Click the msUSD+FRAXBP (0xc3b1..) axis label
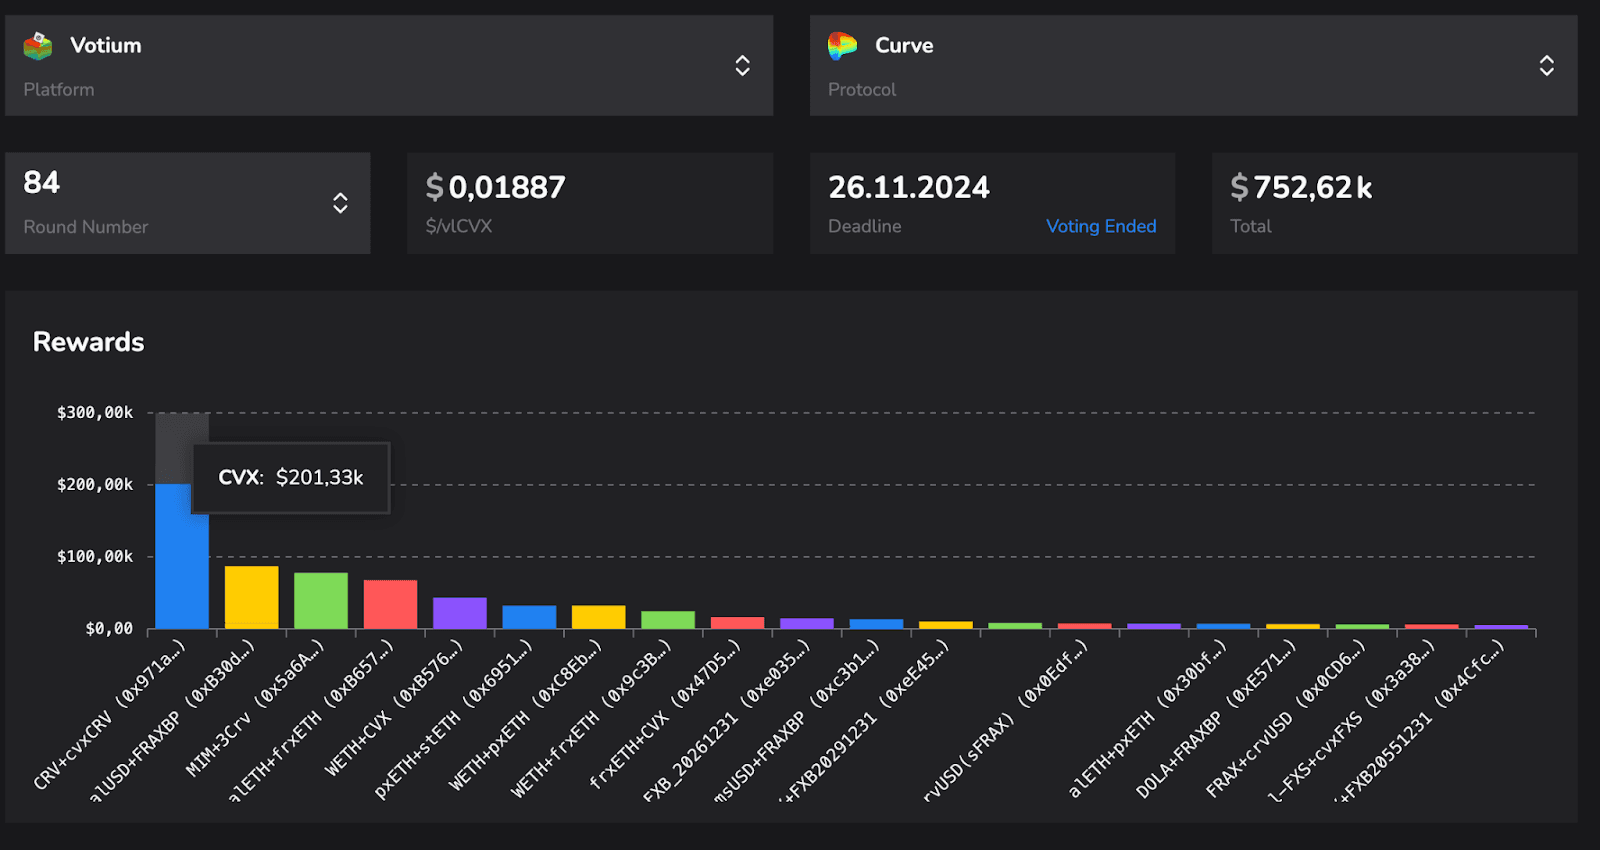The width and height of the screenshot is (1600, 850). pyautogui.click(x=797, y=719)
